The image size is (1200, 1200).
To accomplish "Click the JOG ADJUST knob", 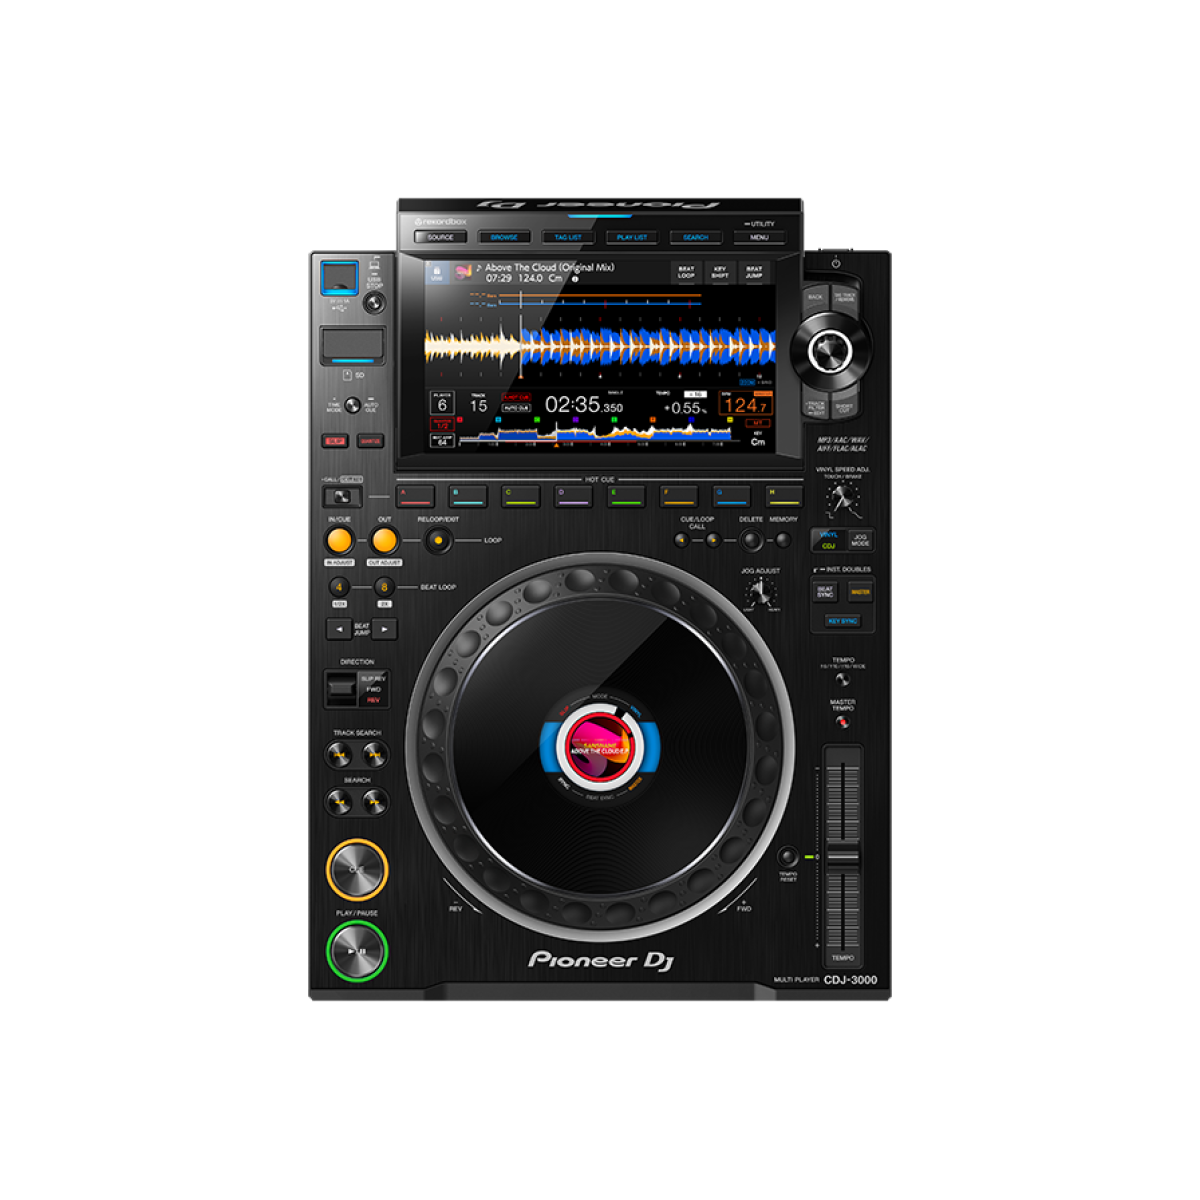I will click(761, 594).
